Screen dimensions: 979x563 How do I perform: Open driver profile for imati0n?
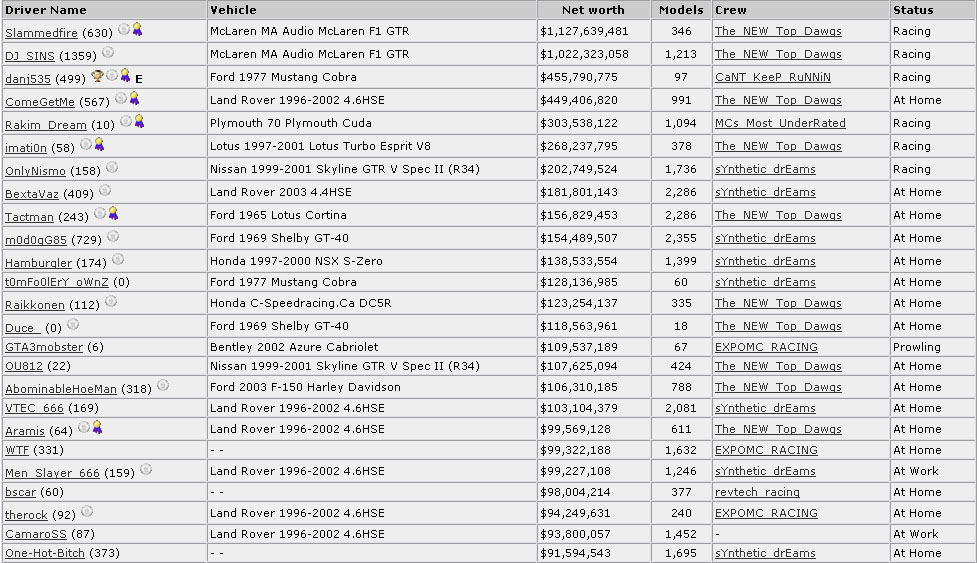point(26,148)
